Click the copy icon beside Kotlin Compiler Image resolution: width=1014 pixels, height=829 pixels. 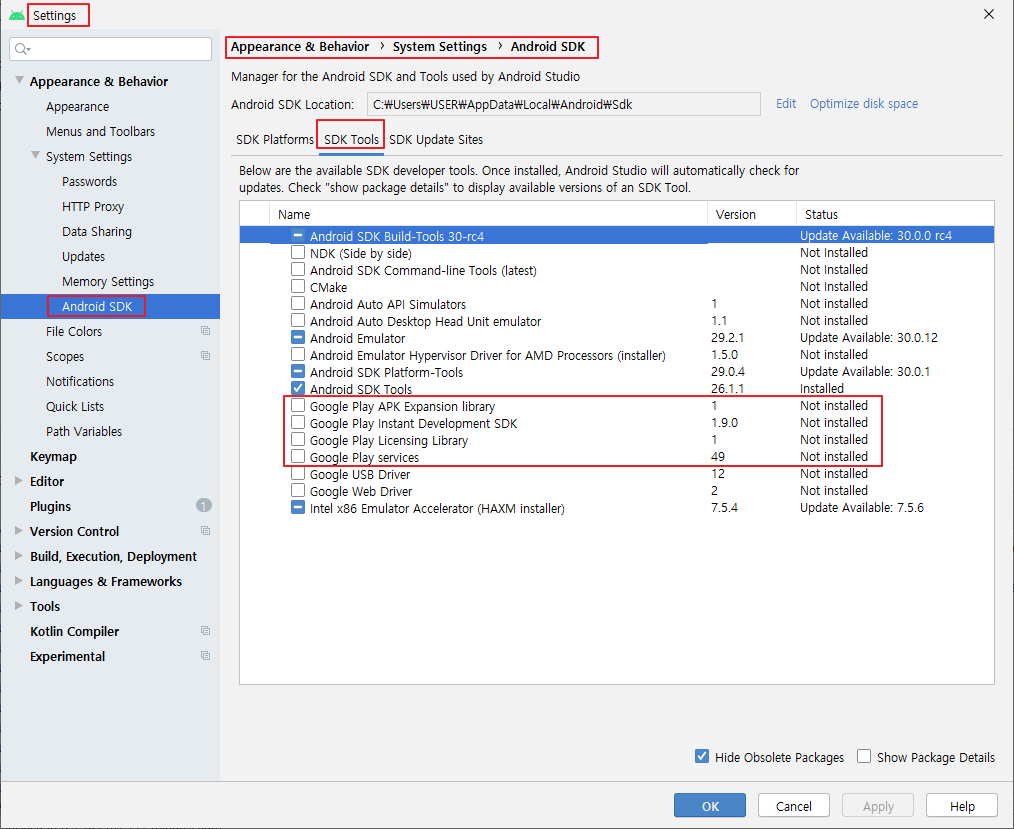[206, 631]
